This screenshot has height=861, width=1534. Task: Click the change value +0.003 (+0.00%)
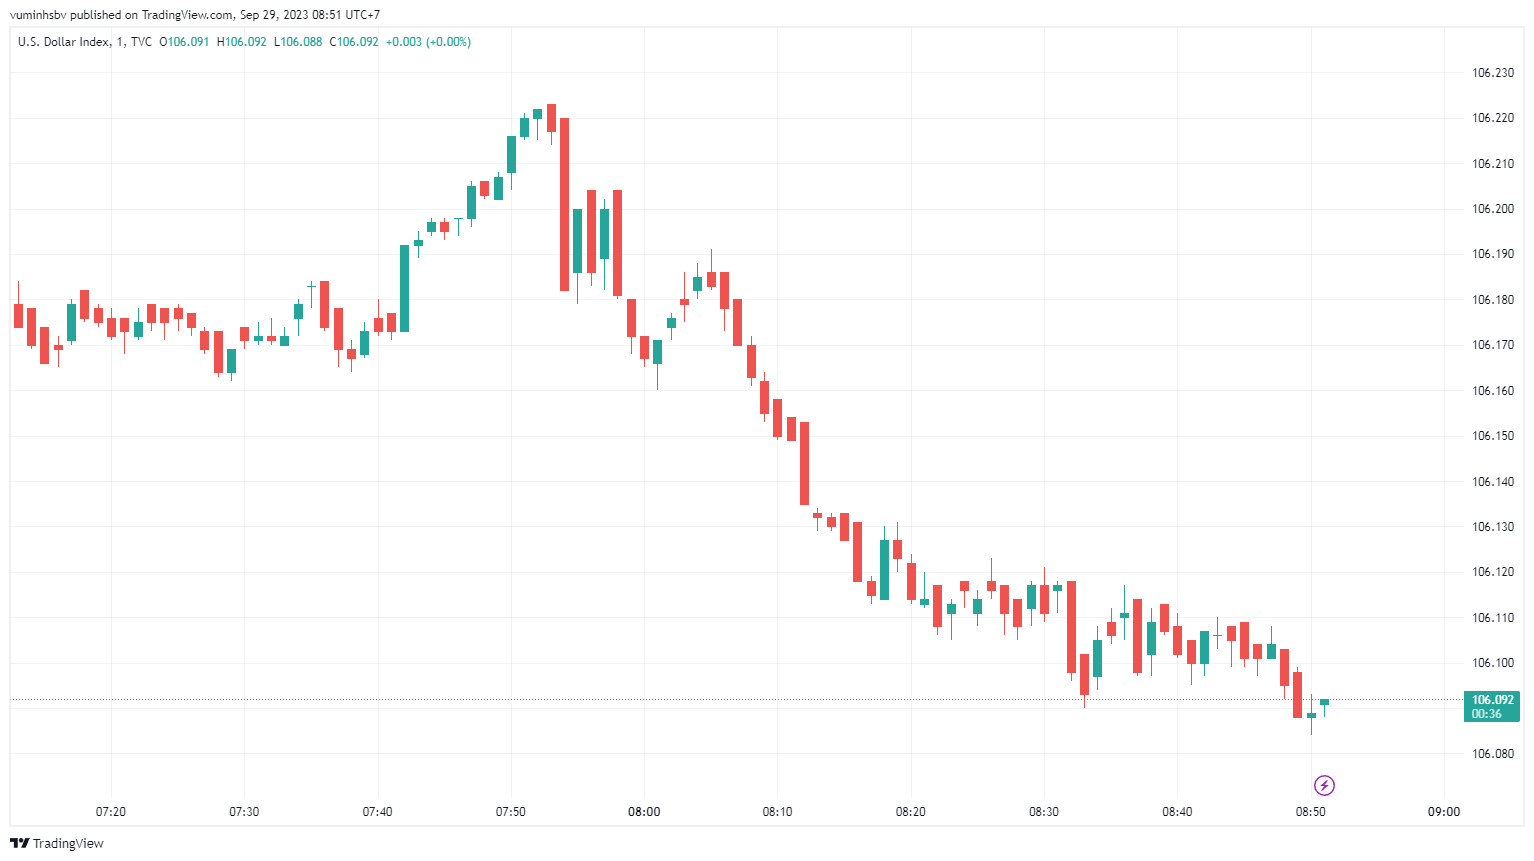click(x=428, y=42)
